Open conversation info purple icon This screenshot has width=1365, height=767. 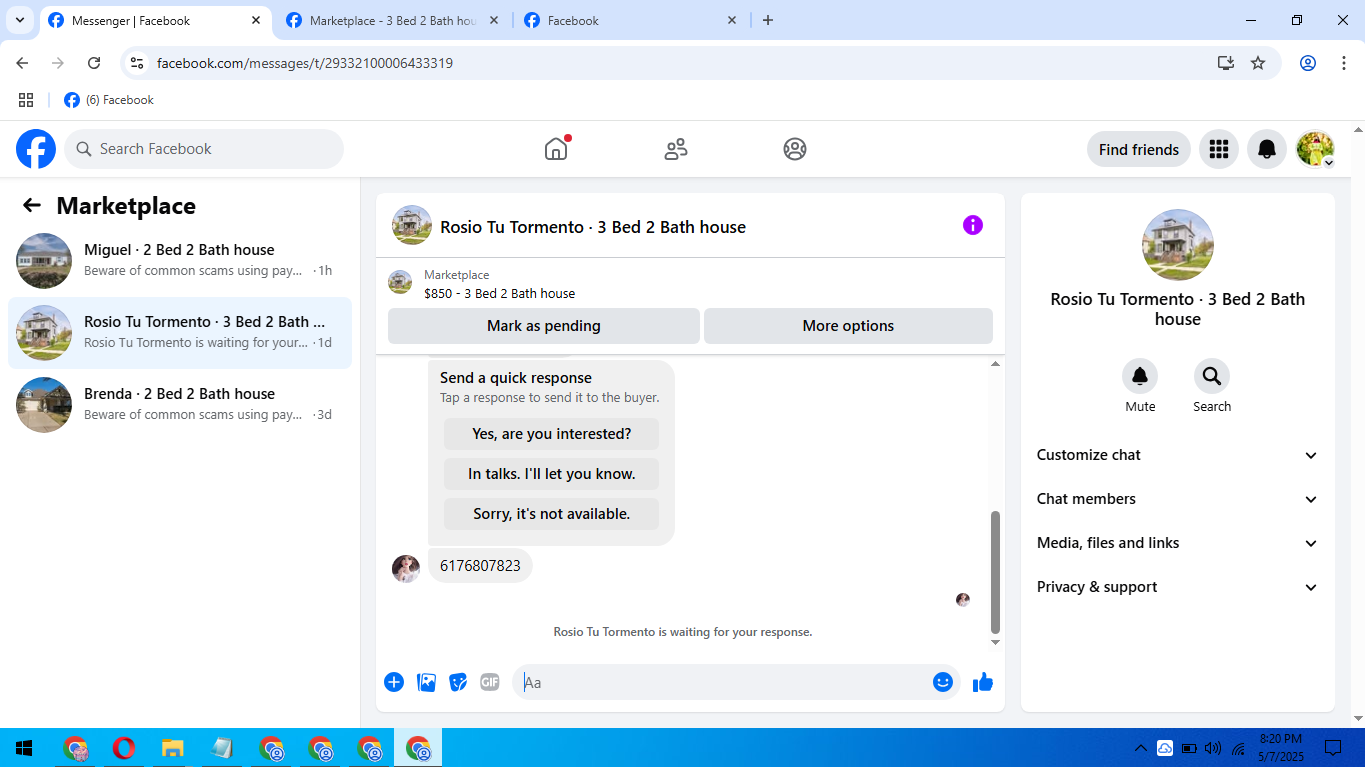973,225
